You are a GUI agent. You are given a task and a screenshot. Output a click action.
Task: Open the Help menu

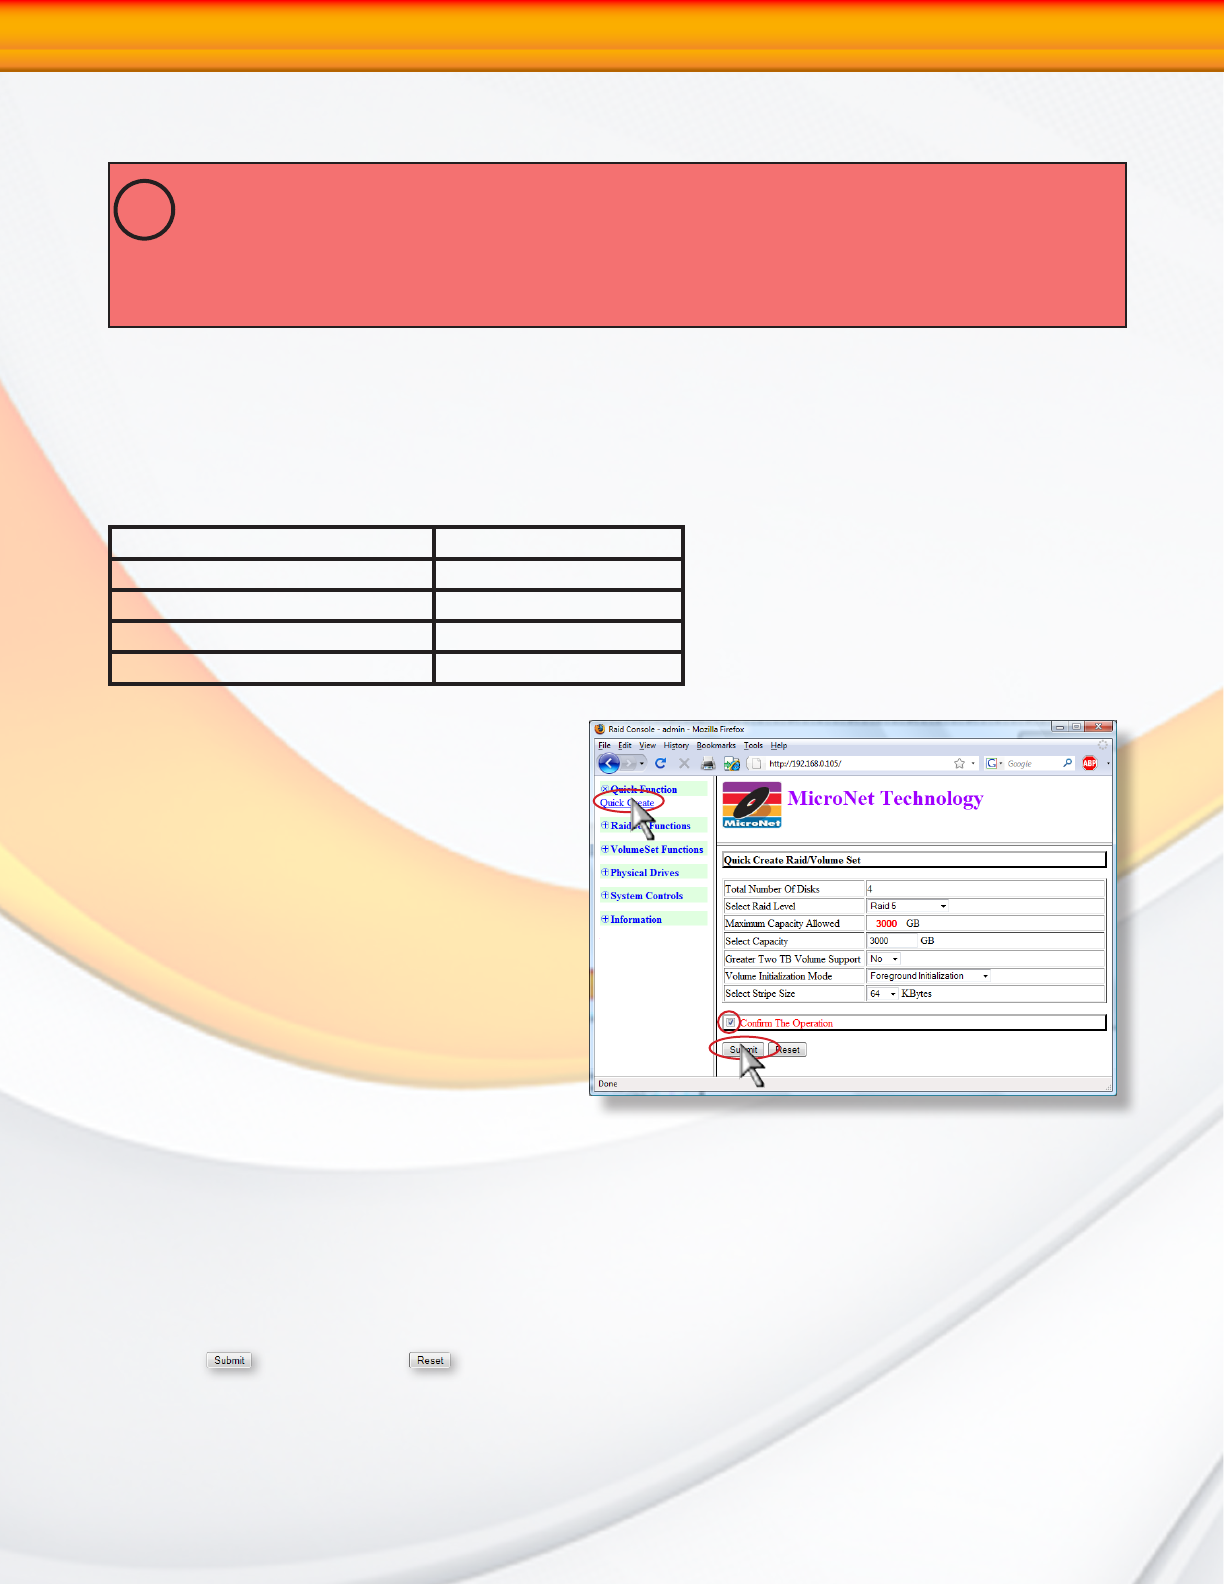[779, 745]
